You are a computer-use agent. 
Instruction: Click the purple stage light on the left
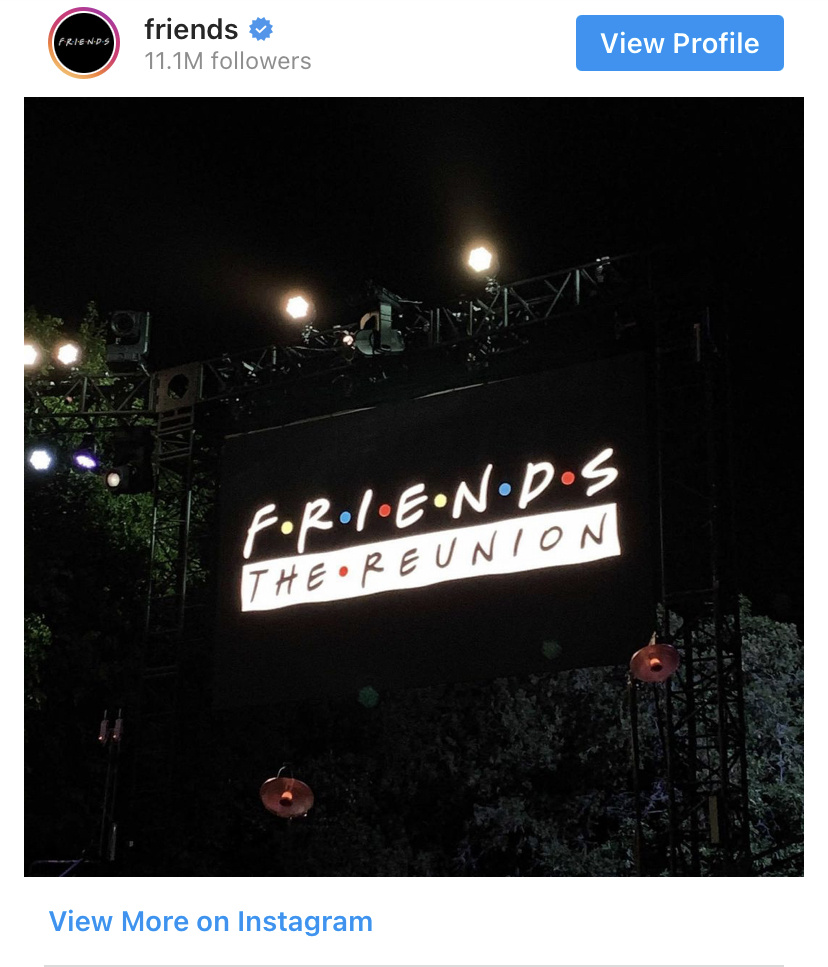[x=85, y=460]
